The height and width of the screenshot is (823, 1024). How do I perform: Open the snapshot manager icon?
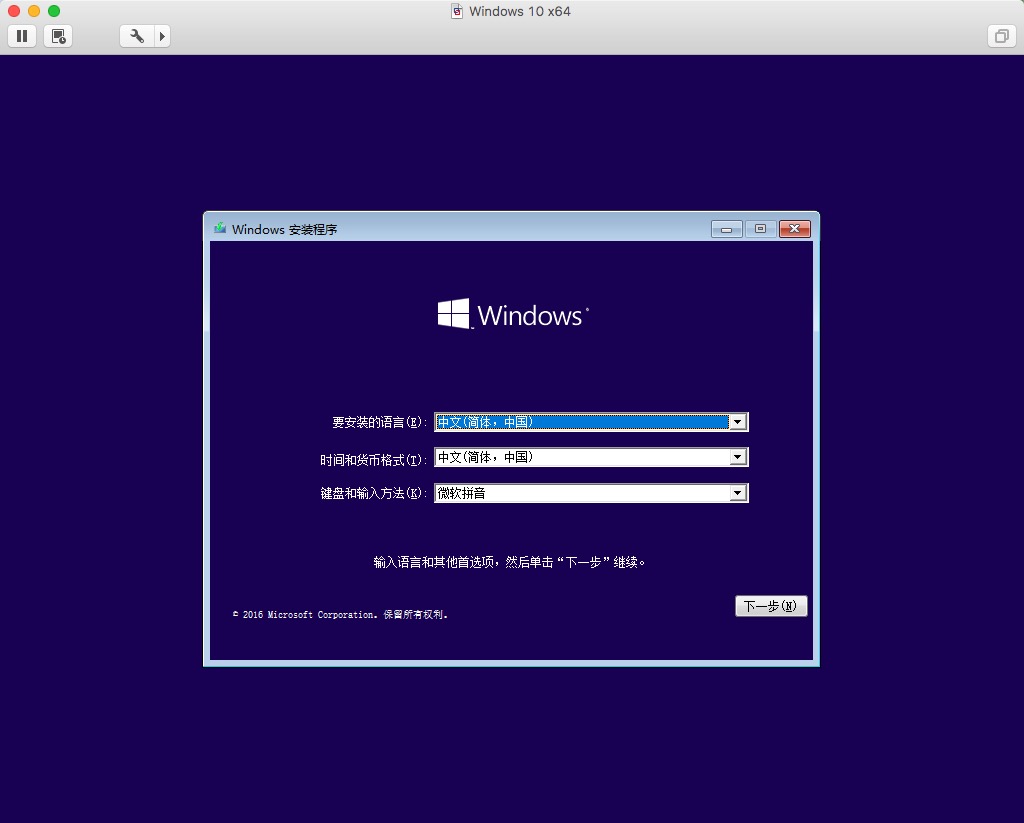[58, 36]
